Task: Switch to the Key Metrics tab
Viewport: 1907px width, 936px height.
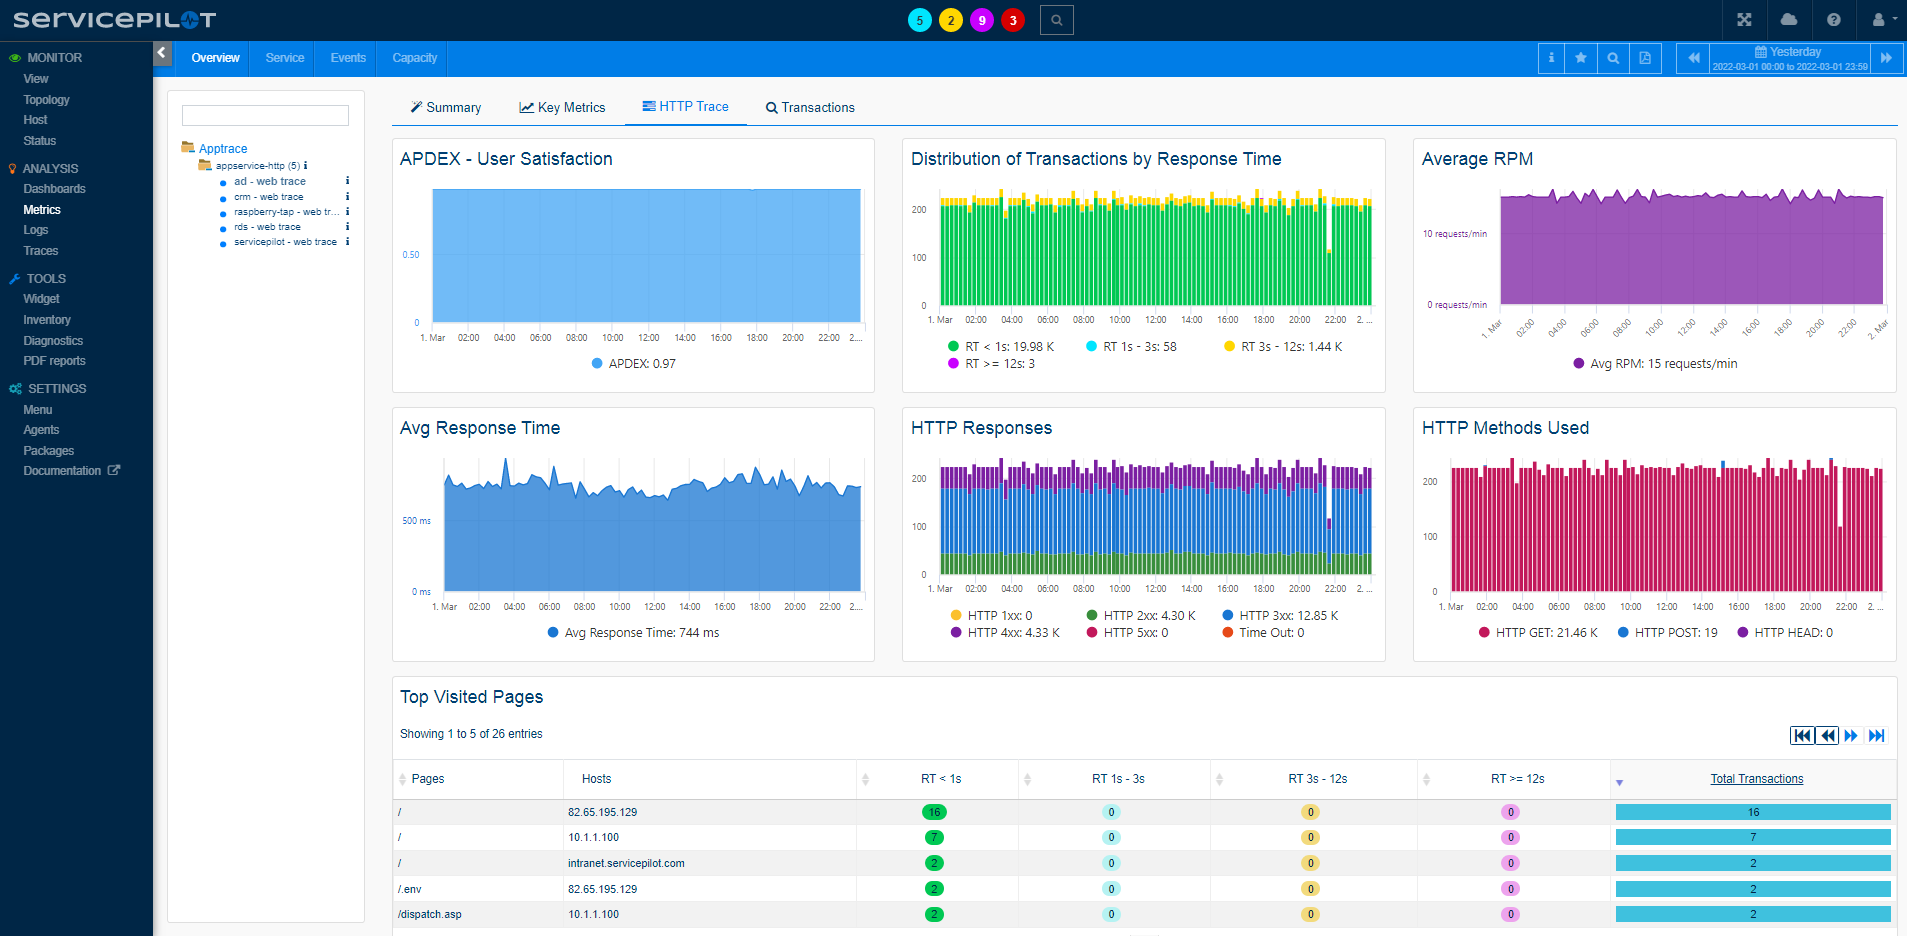Action: point(562,108)
